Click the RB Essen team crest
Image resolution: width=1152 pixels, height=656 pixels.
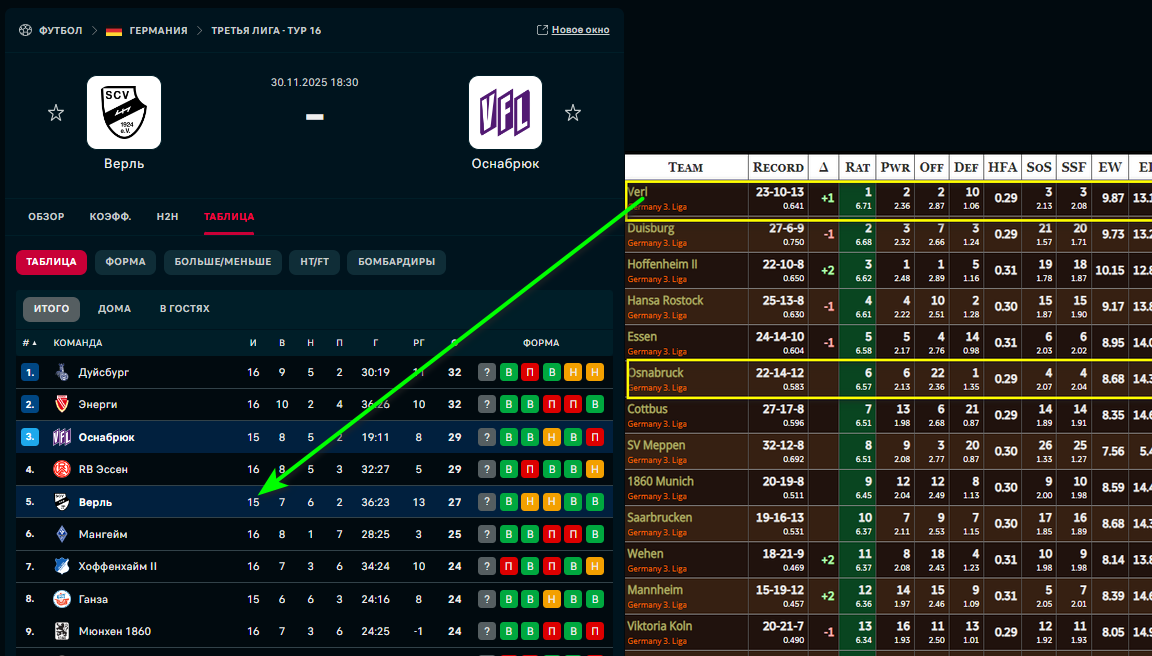click(62, 469)
